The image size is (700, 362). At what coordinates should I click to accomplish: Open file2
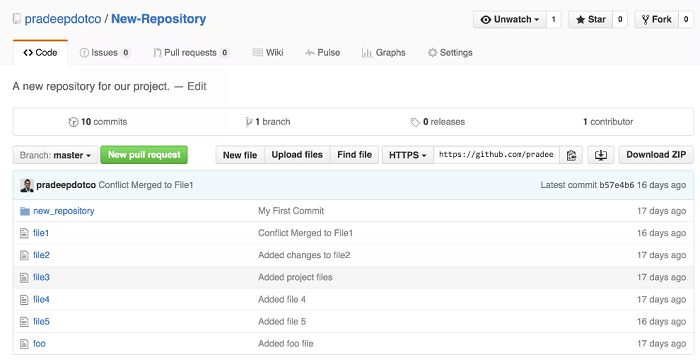point(42,255)
